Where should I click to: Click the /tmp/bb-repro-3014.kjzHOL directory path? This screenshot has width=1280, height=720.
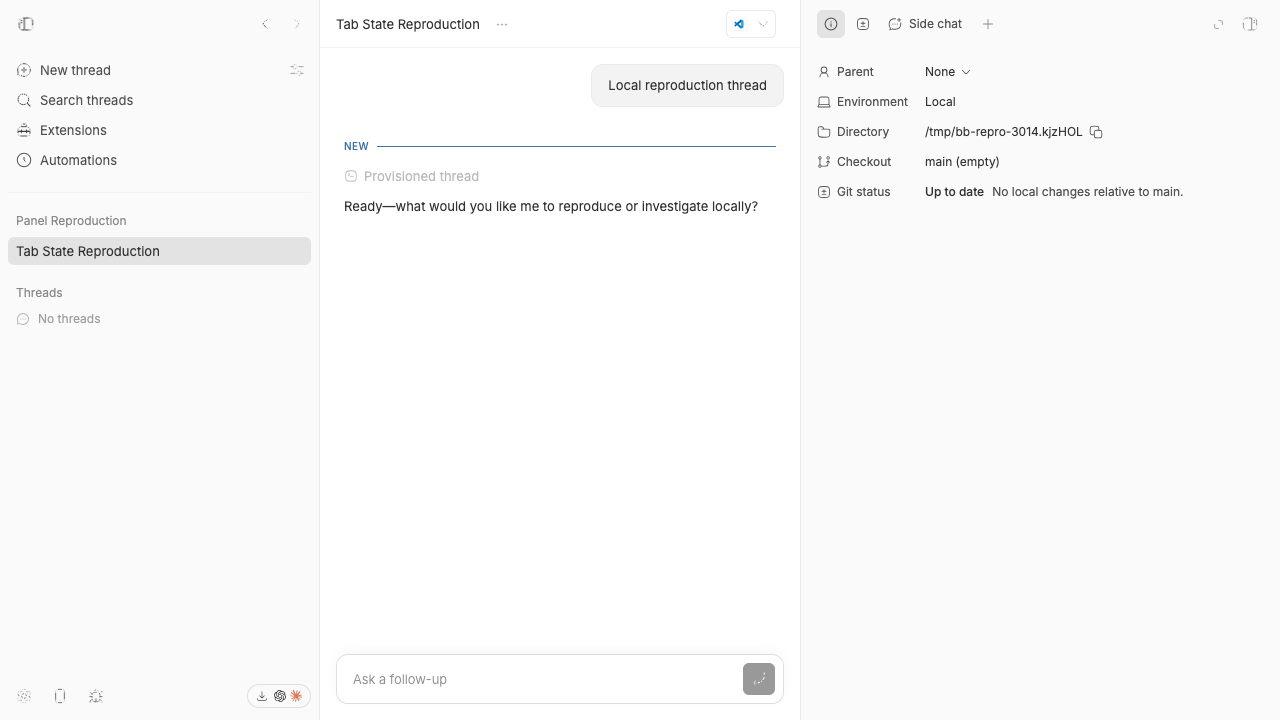1003,132
